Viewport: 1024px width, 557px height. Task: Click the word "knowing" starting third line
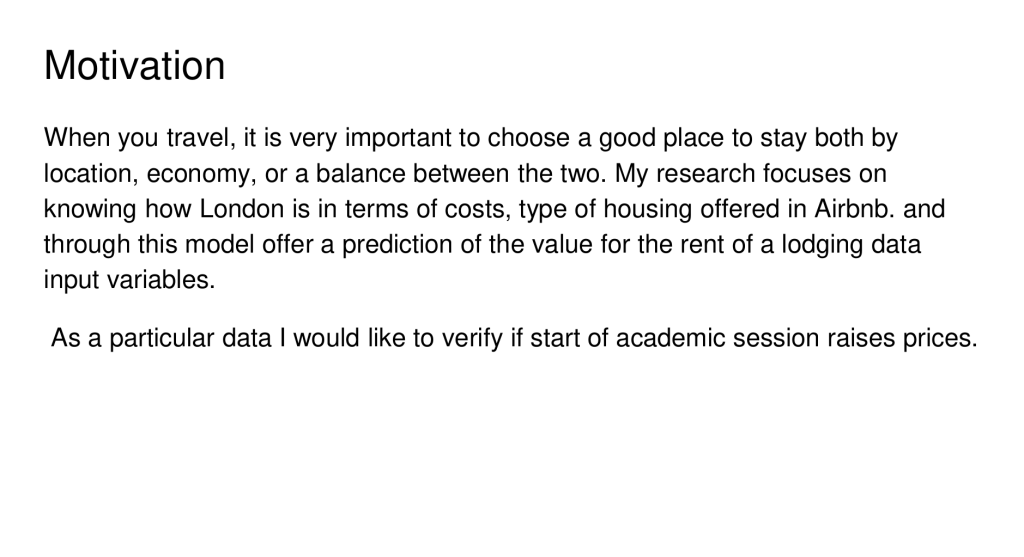(88, 209)
